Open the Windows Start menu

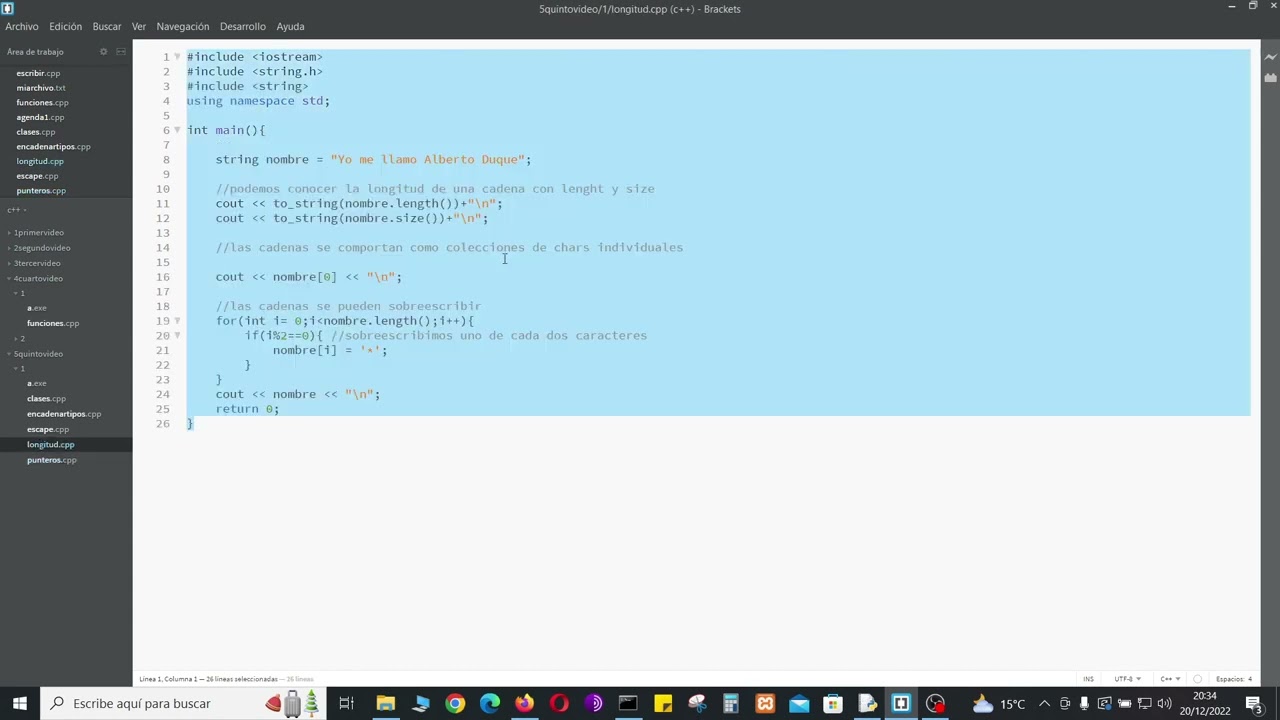(20, 703)
